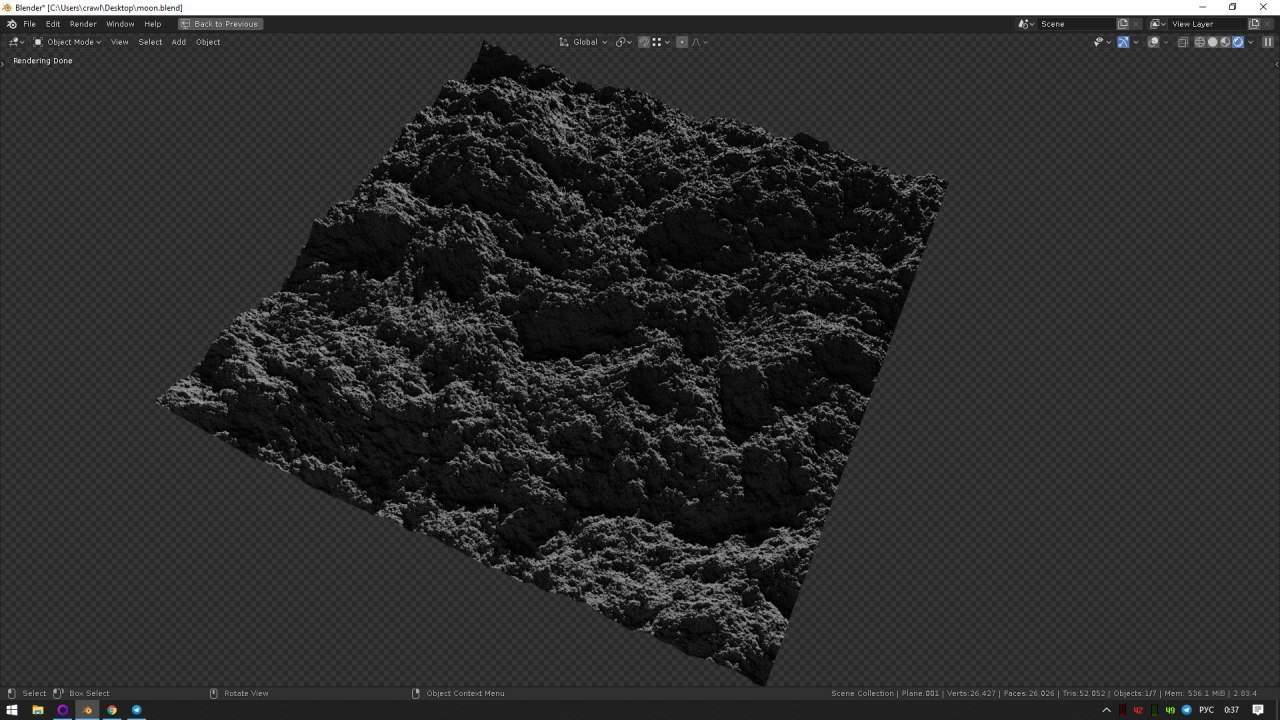1280x720 pixels.
Task: Open Chrome from the taskbar
Action: click(x=112, y=710)
